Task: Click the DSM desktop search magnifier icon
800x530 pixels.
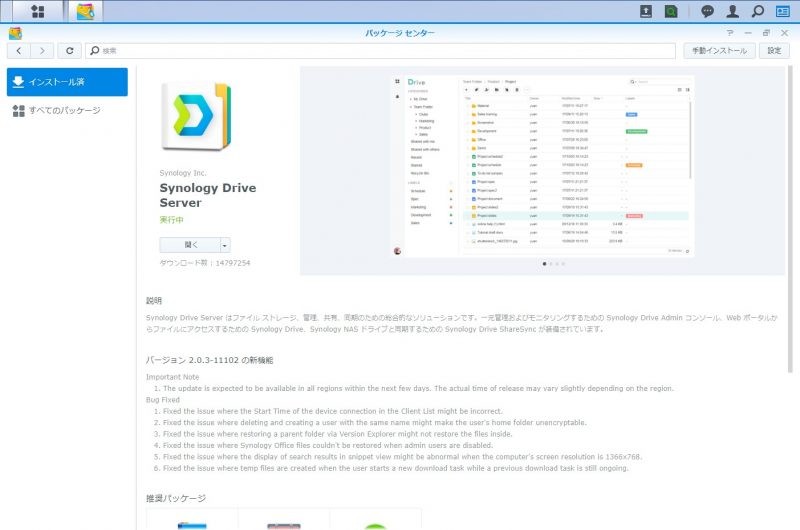Action: [758, 12]
